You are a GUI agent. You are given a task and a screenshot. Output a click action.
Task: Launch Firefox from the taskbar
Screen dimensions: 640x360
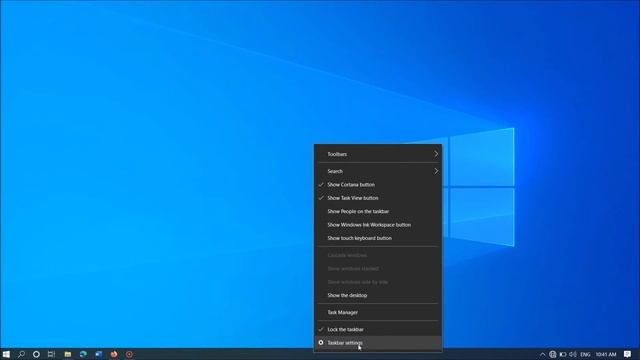(x=114, y=354)
